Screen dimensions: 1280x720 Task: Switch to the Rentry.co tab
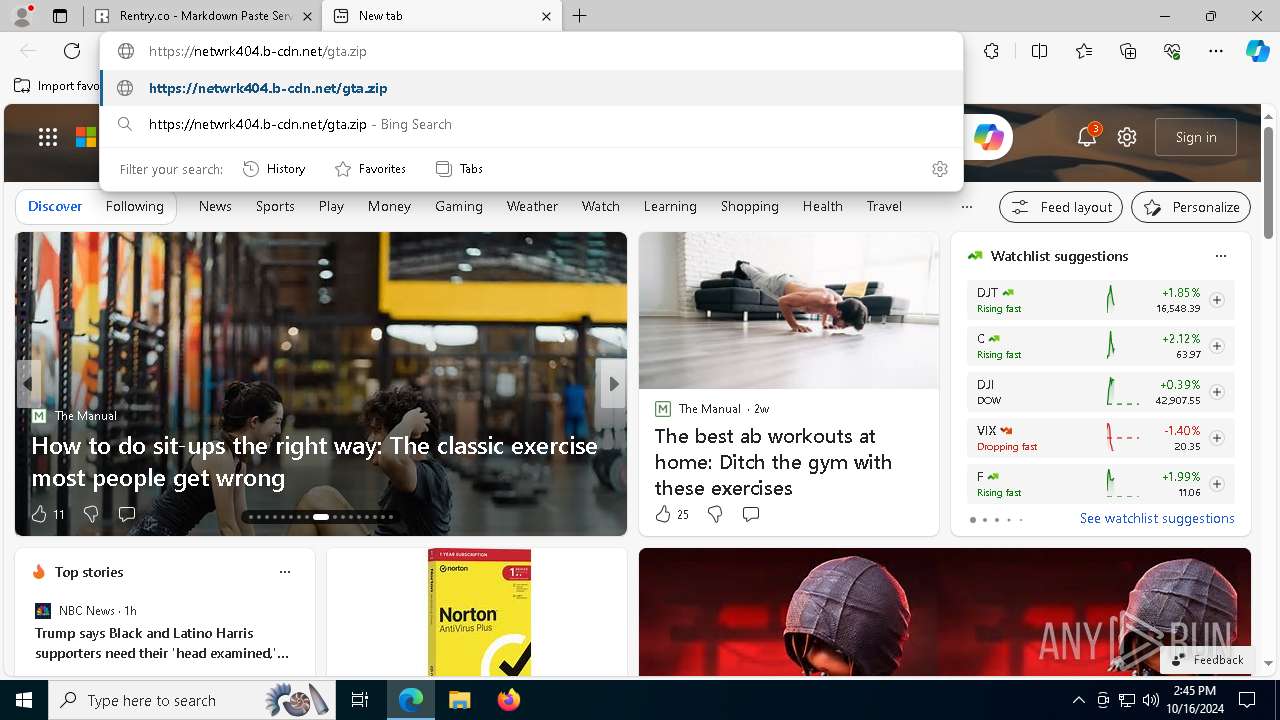point(203,16)
